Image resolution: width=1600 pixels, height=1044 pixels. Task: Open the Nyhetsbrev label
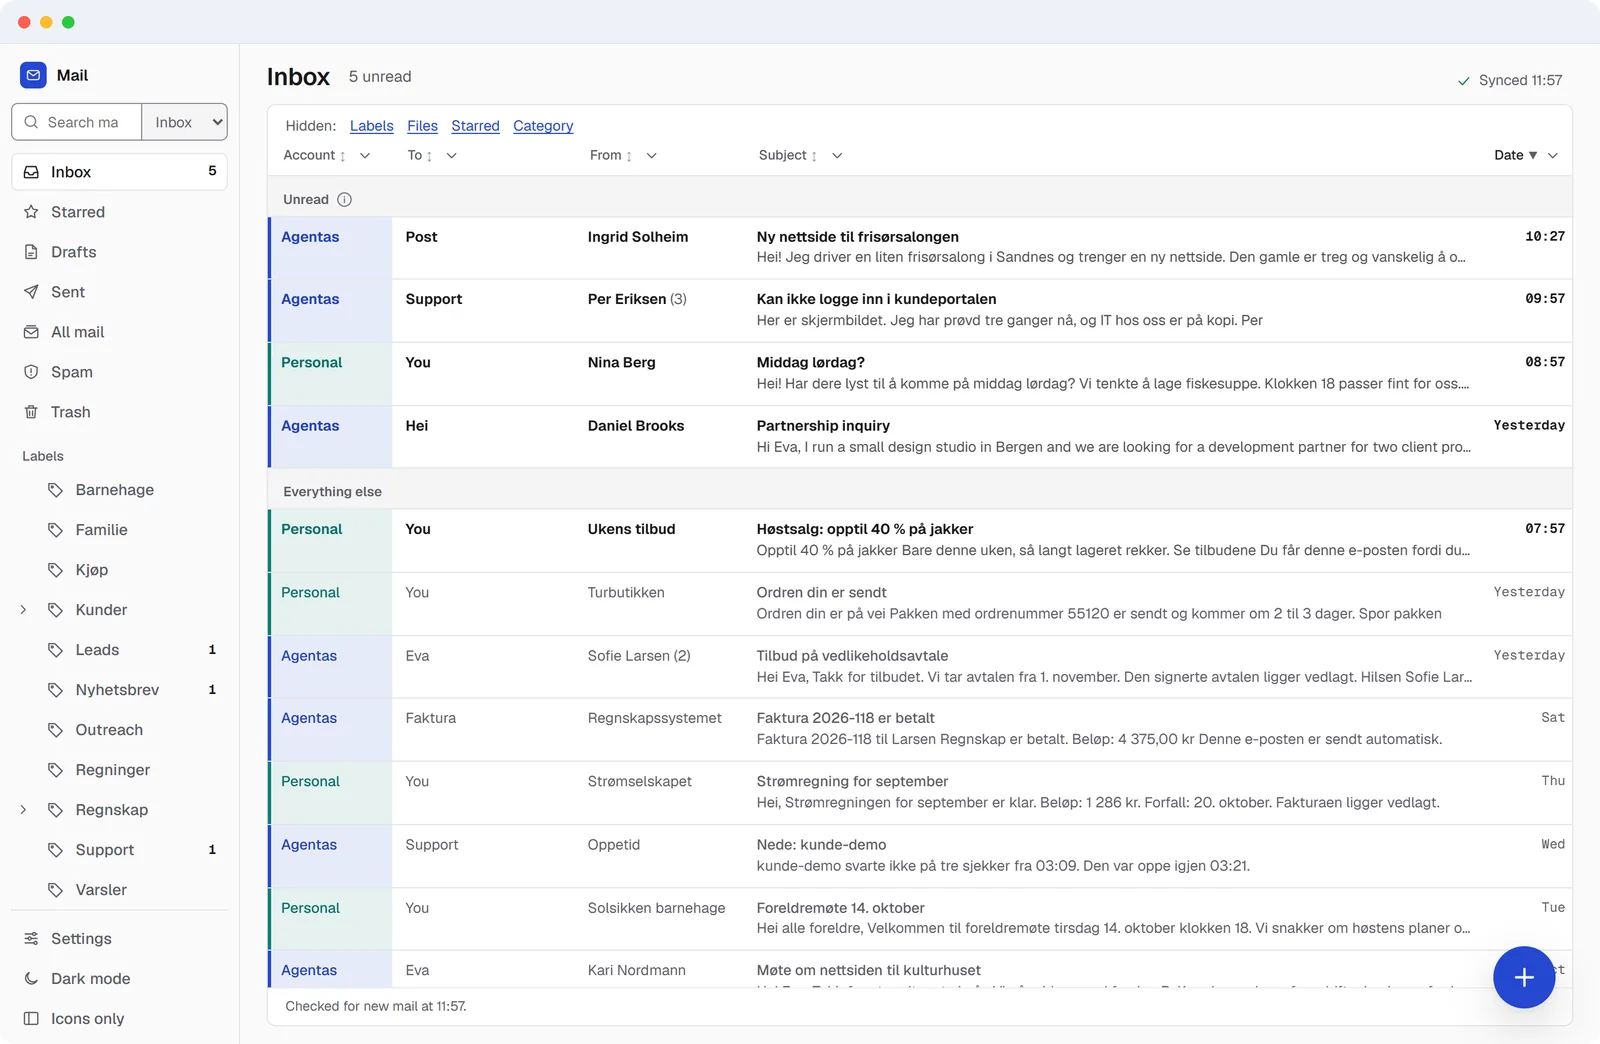click(x=119, y=690)
